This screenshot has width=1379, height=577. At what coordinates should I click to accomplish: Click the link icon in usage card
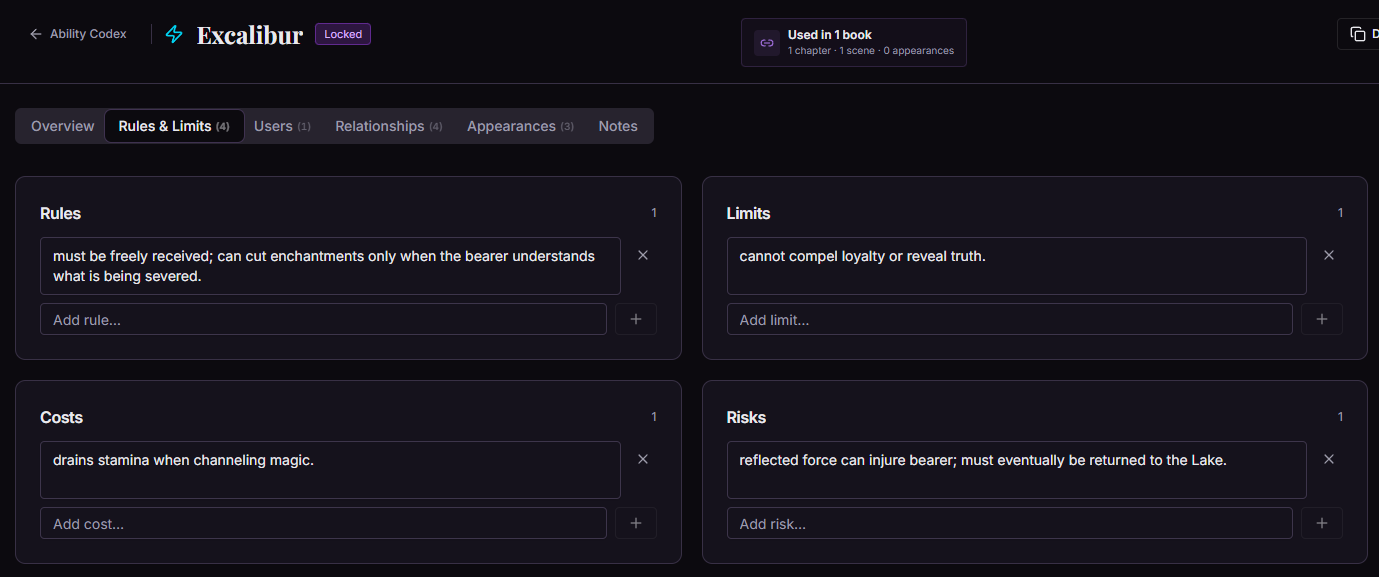[x=767, y=43]
